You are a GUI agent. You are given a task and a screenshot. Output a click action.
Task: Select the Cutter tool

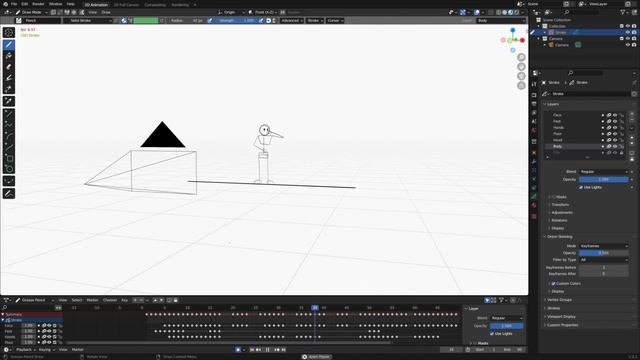[x=9, y=89]
